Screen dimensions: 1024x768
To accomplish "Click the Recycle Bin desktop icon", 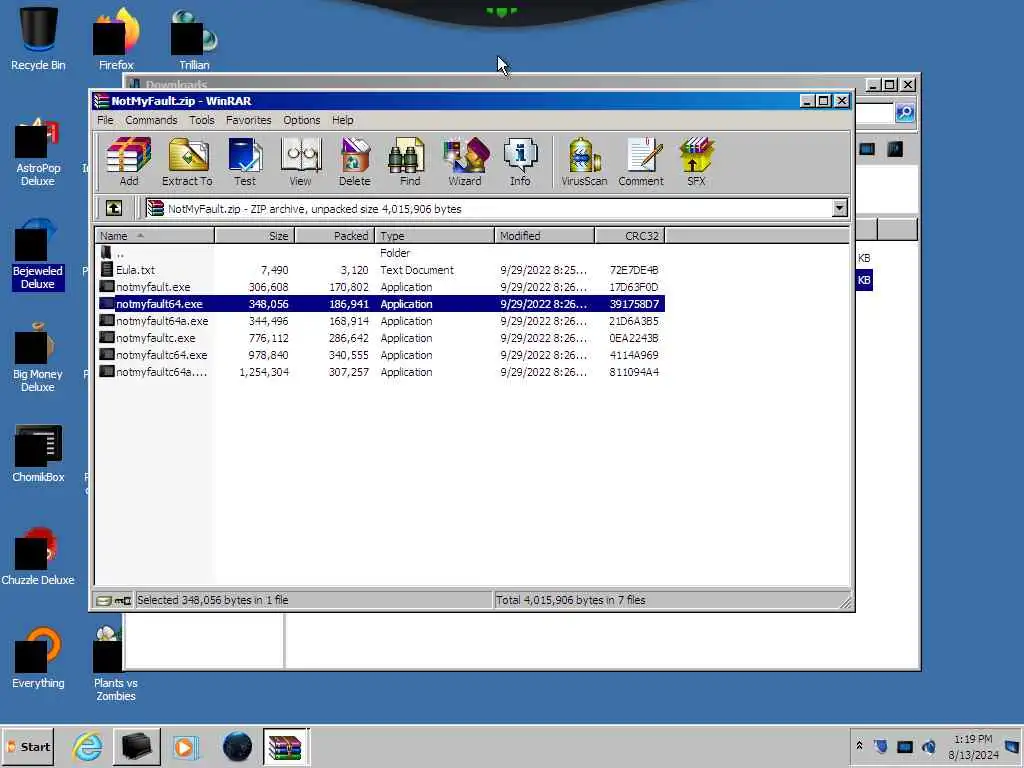I will point(38,38).
